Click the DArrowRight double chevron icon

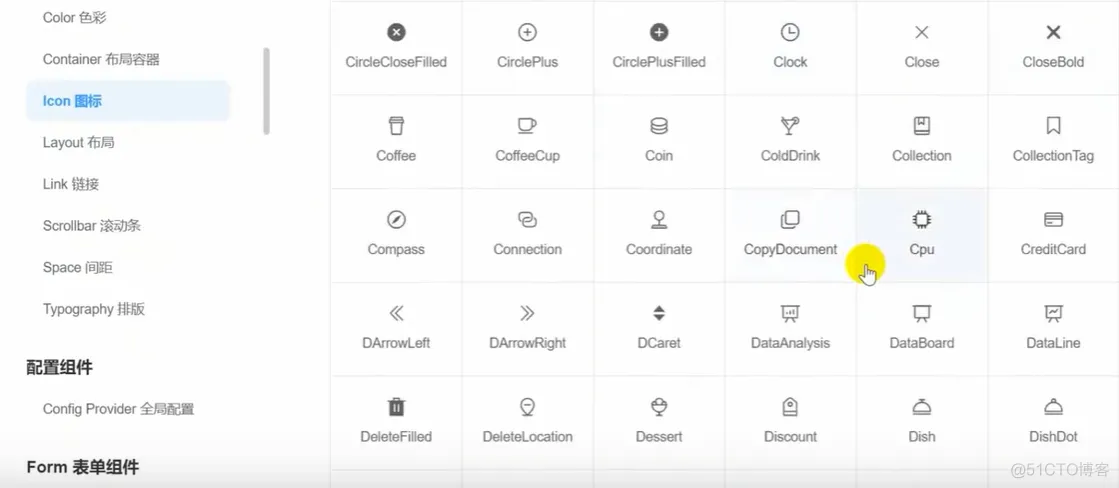527,313
